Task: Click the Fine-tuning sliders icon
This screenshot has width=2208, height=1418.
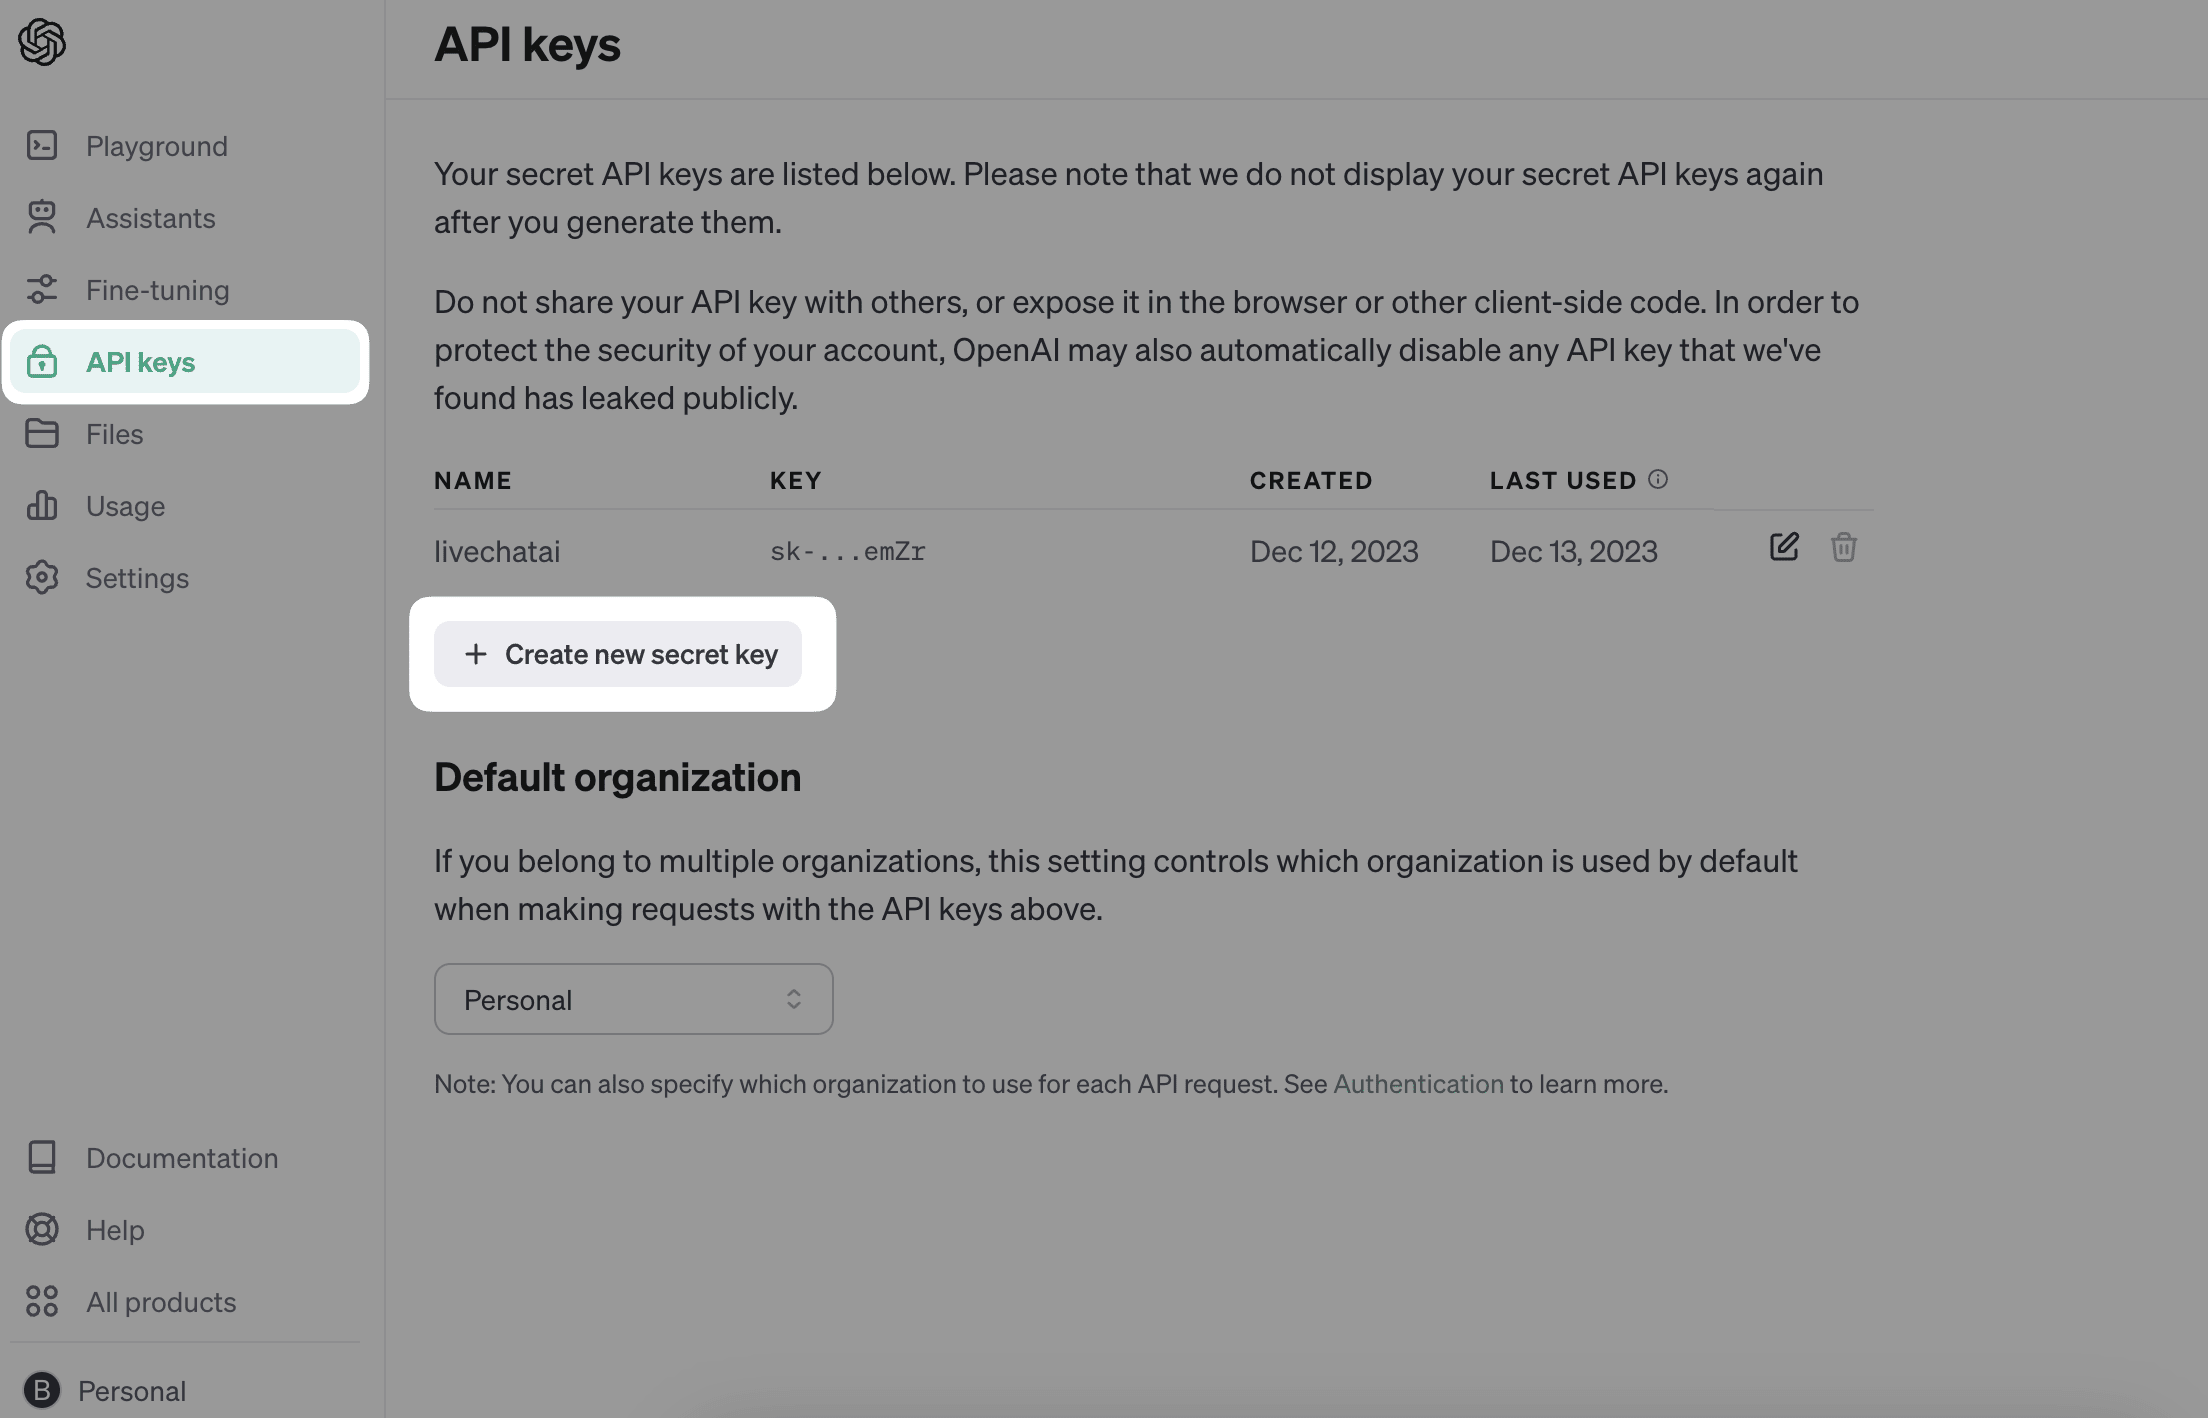Action: click(x=42, y=290)
